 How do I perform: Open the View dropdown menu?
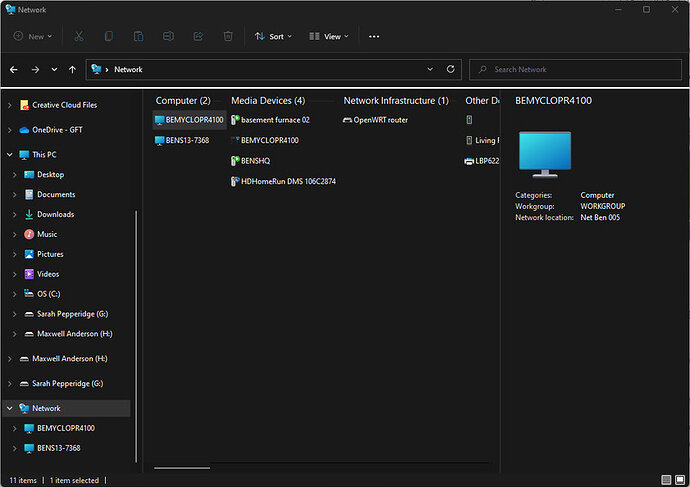click(x=330, y=36)
